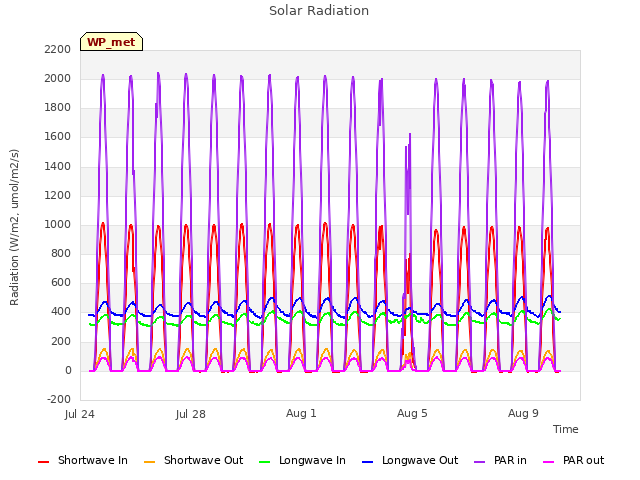Click the PAR in legend entry
640x480 pixels.
[x=500, y=460]
